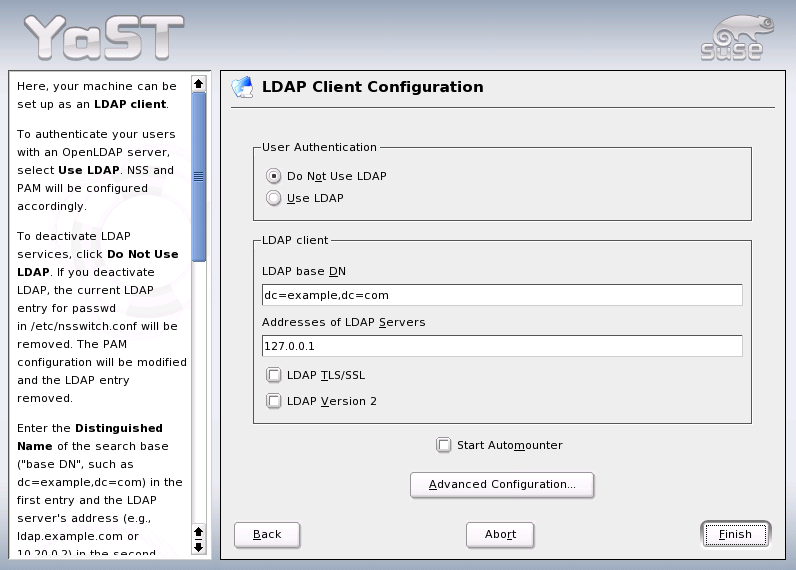Select the Do Not Use LDAP radio button

[x=274, y=176]
